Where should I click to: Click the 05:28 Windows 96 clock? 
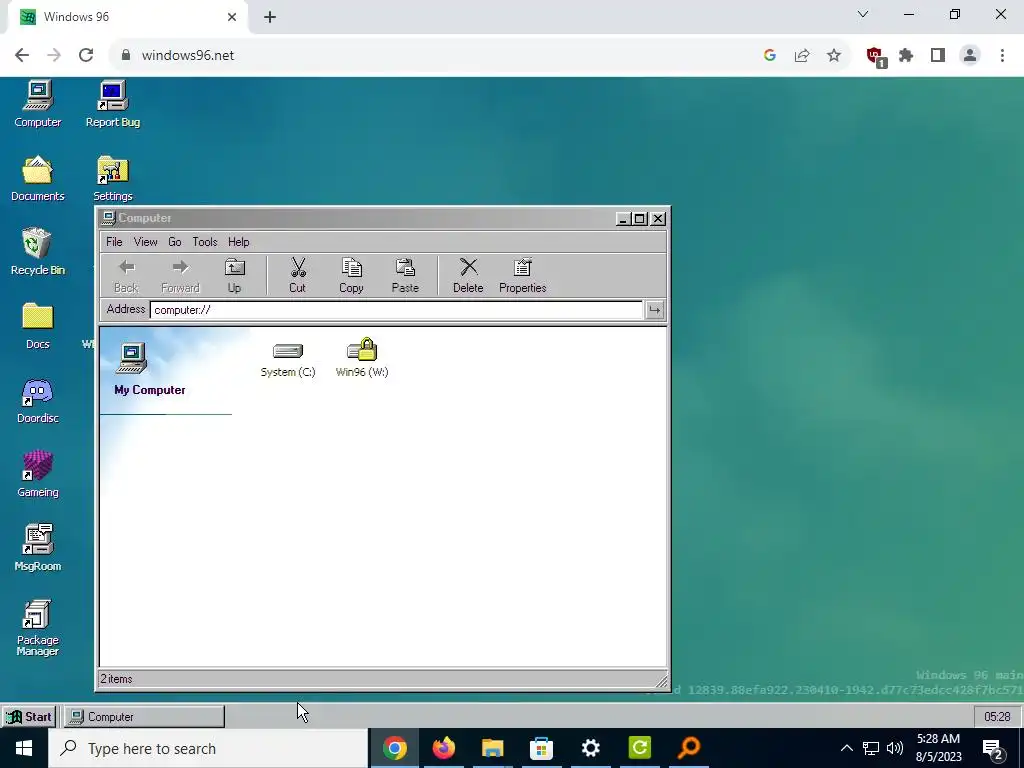[x=997, y=716]
